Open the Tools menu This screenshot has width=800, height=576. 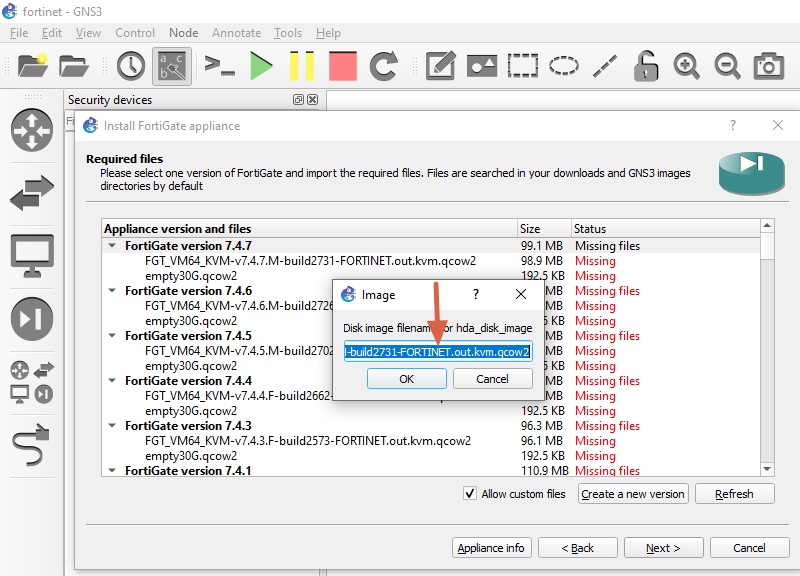click(288, 33)
